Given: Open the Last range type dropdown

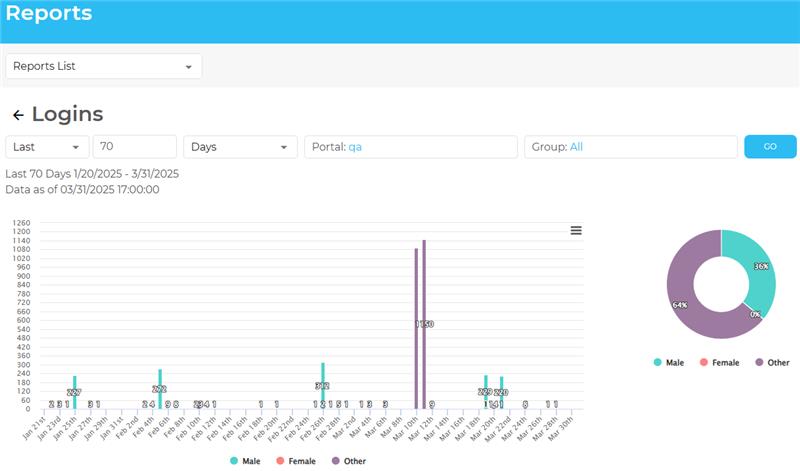Looking at the screenshot, I should pos(47,147).
